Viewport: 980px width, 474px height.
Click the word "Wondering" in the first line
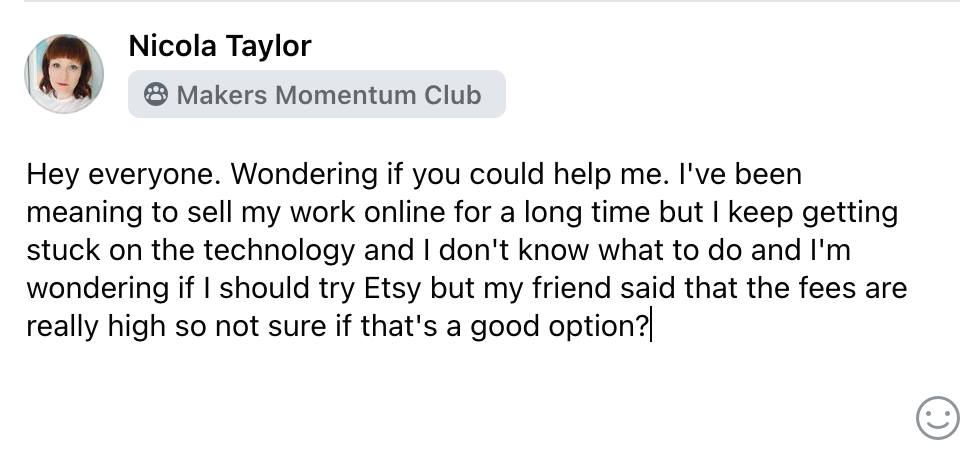pyautogui.click(x=305, y=174)
